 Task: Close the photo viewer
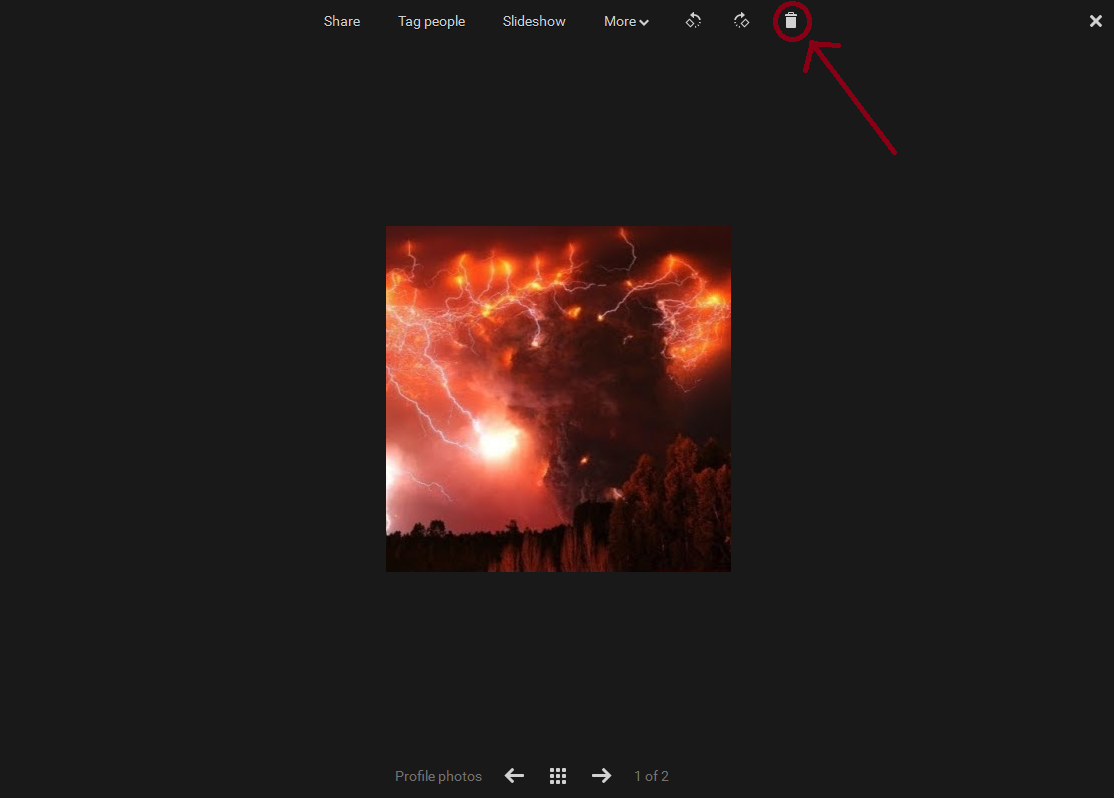tap(1096, 21)
